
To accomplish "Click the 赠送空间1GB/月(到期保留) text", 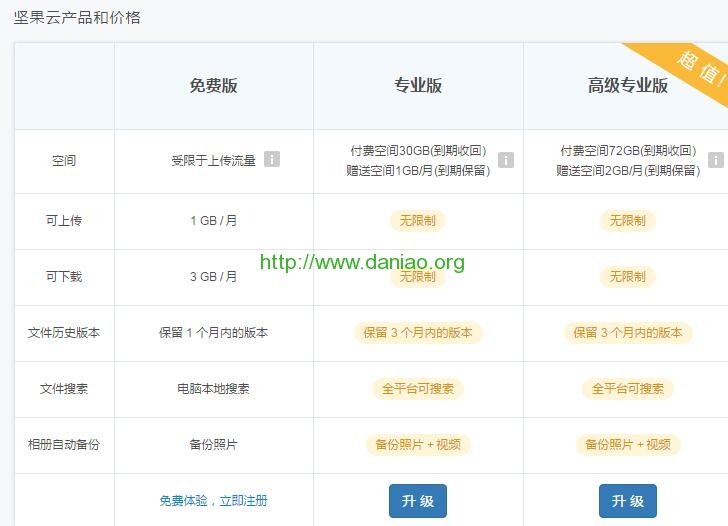I will (x=418, y=171).
